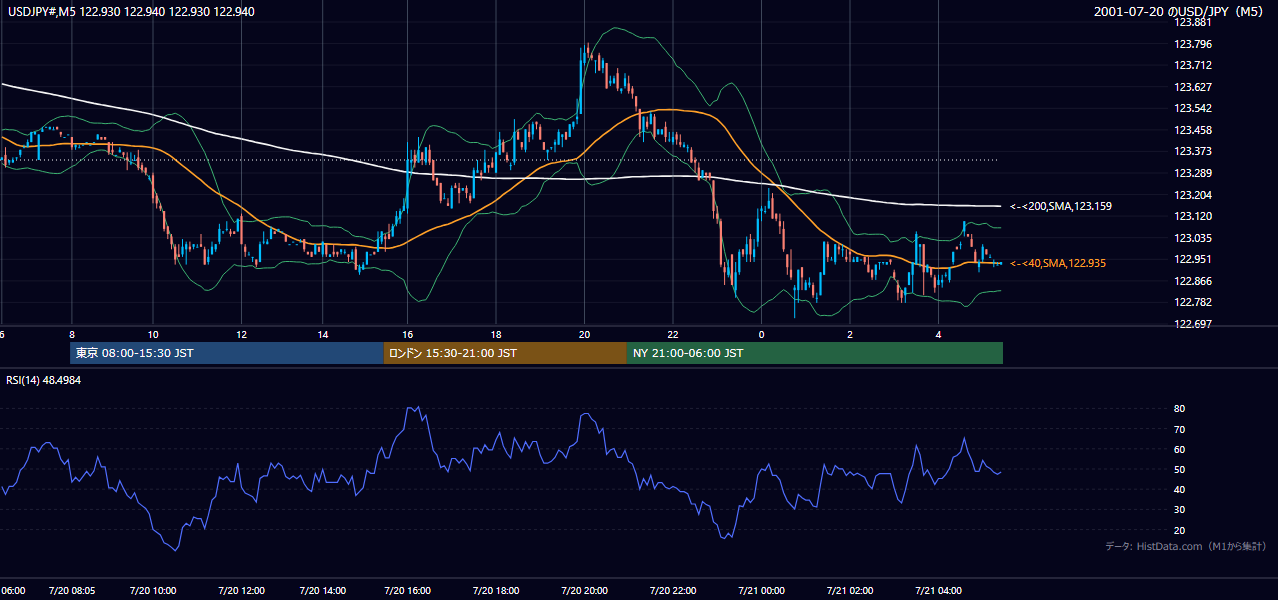Click the 2001-07-20 USD/JPY (M5) heading
The height and width of the screenshot is (600, 1278).
coord(1180,11)
